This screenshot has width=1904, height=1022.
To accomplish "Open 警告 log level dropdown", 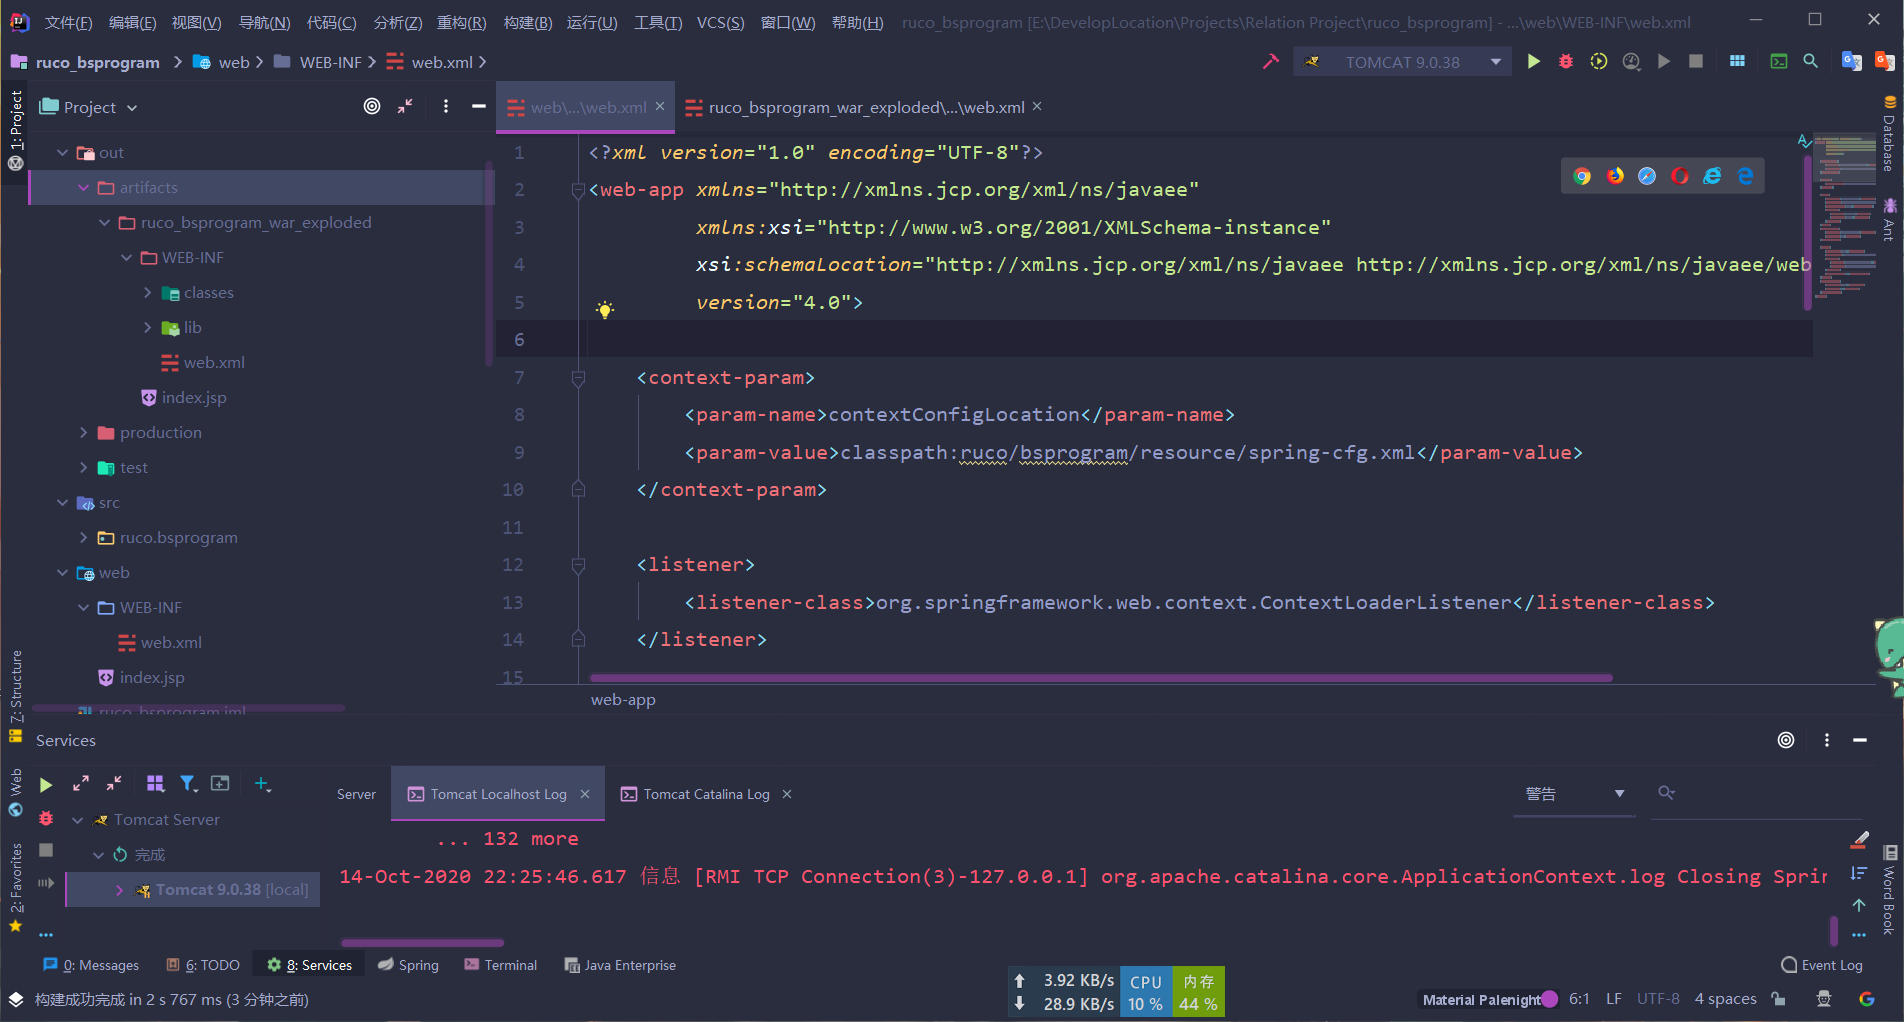I will coord(1574,794).
